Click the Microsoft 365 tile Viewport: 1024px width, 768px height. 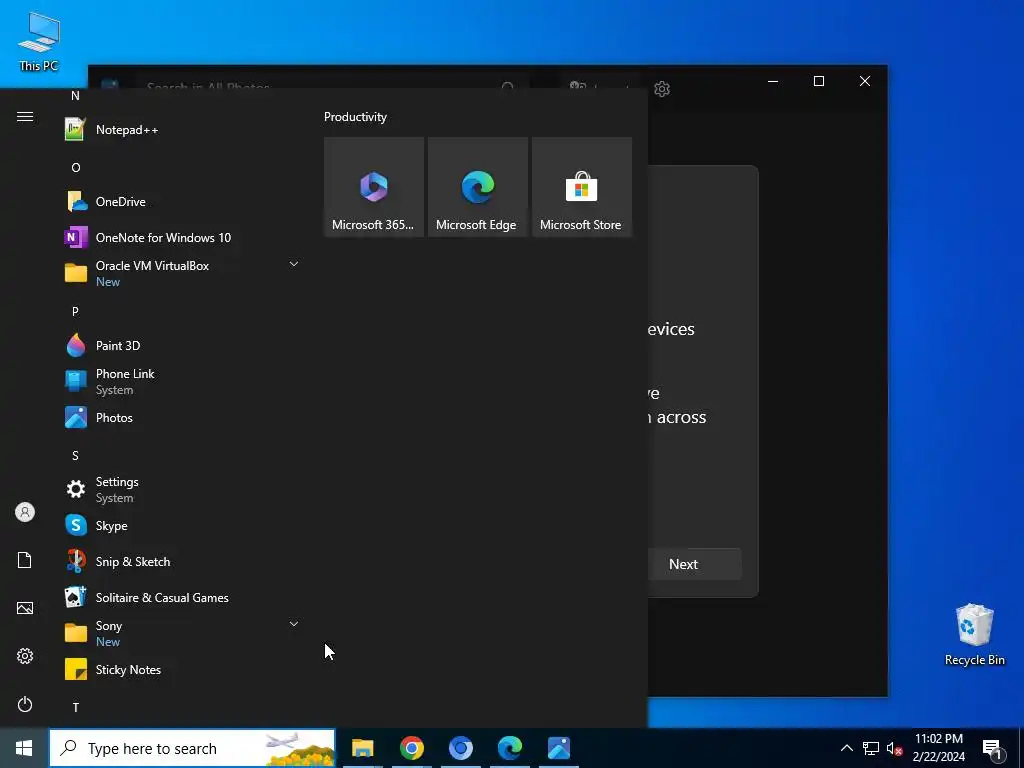(x=374, y=187)
